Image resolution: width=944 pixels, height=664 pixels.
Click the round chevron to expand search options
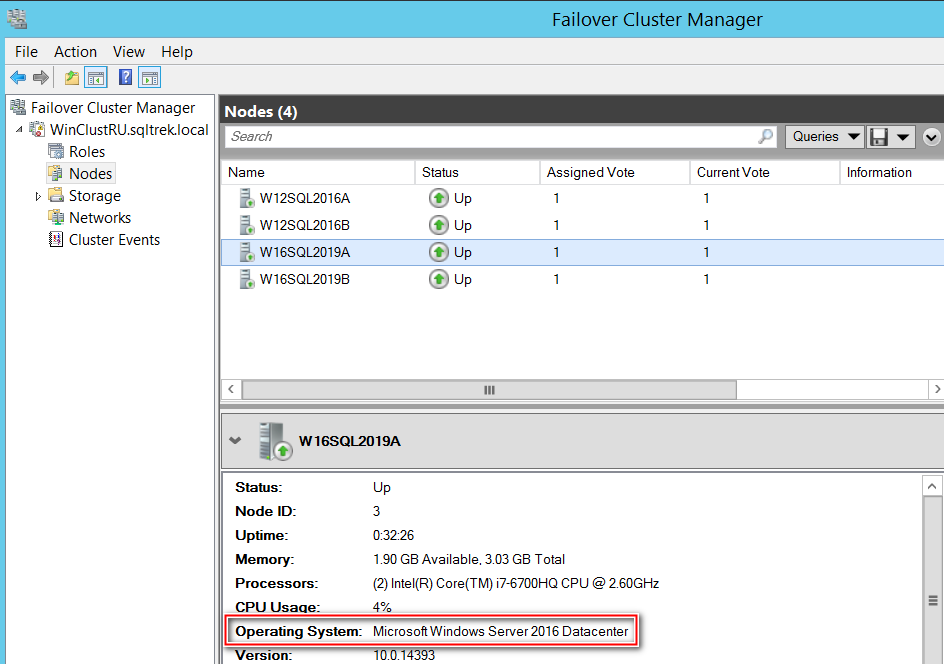tap(932, 138)
